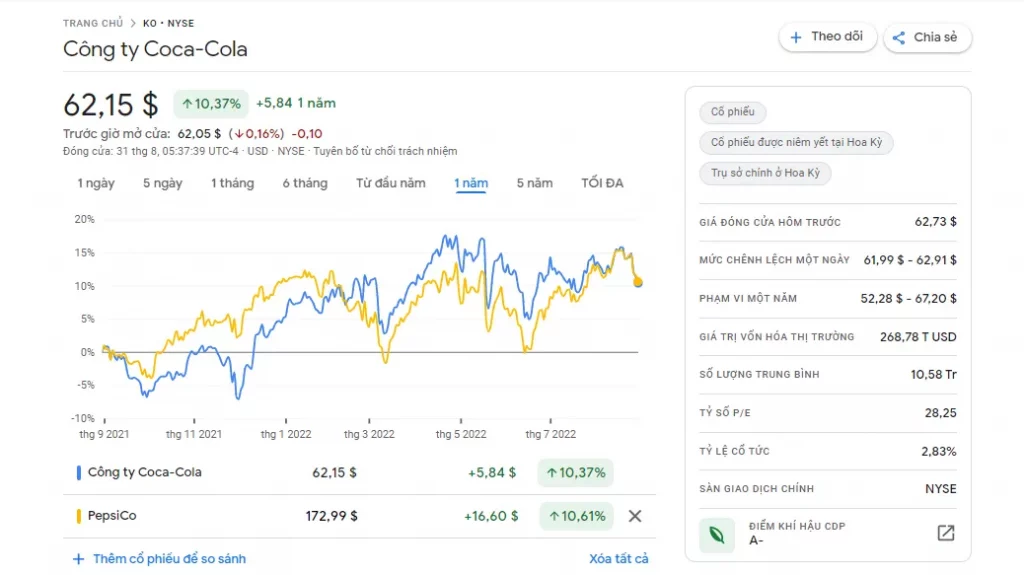Select the 1 năm time range
Viewport: 1024px width, 575px height.
coord(471,184)
